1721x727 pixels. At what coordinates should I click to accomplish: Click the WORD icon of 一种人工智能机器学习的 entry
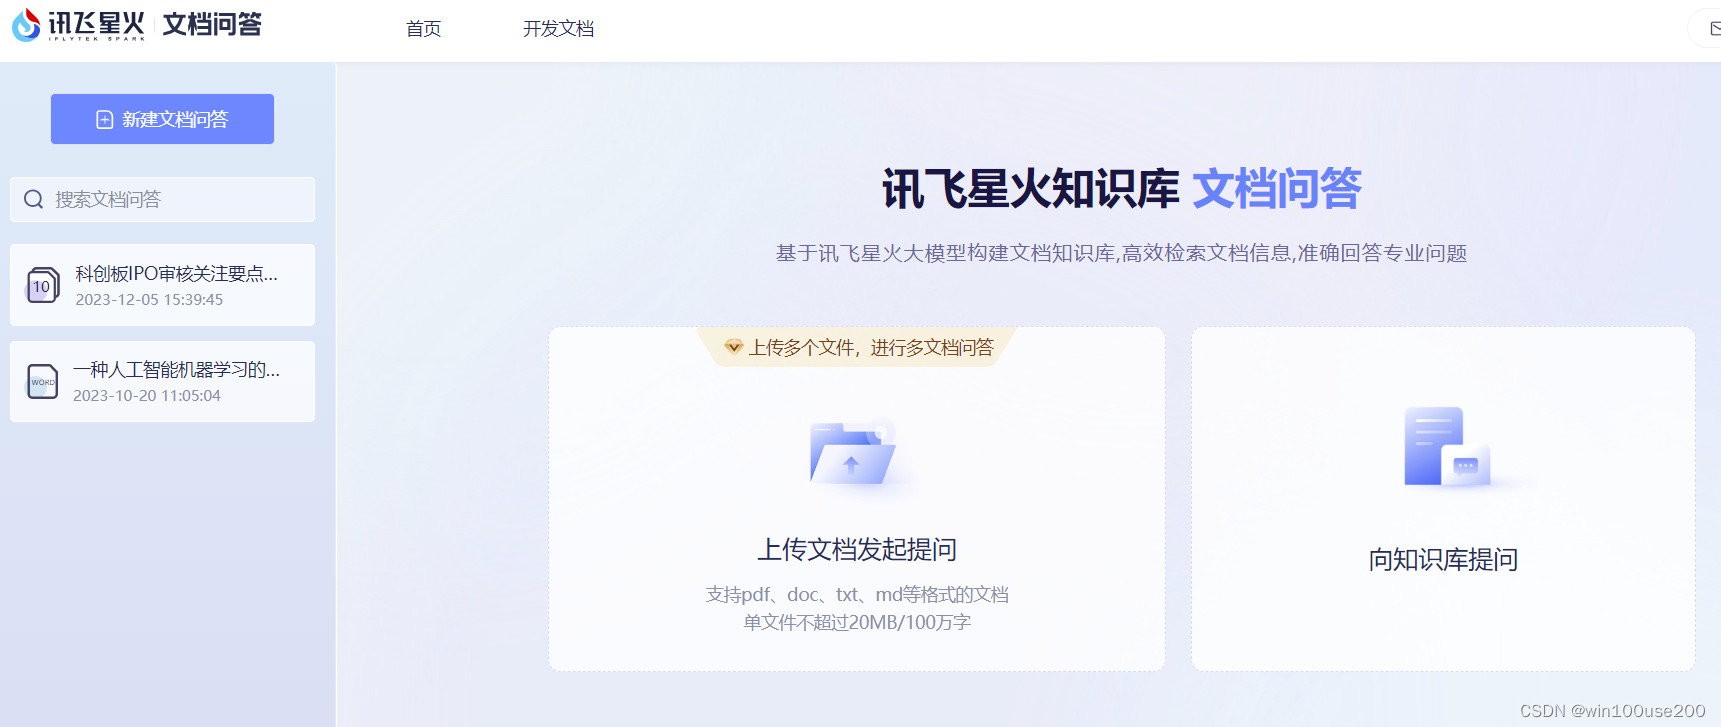click(43, 381)
